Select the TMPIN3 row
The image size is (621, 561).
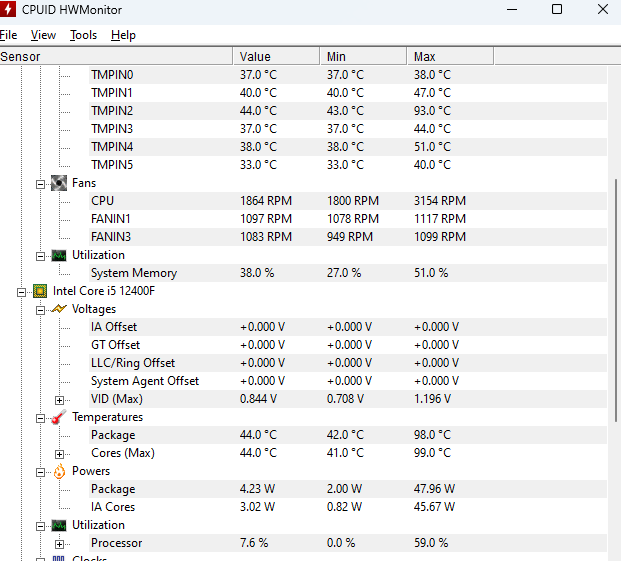tap(348, 129)
